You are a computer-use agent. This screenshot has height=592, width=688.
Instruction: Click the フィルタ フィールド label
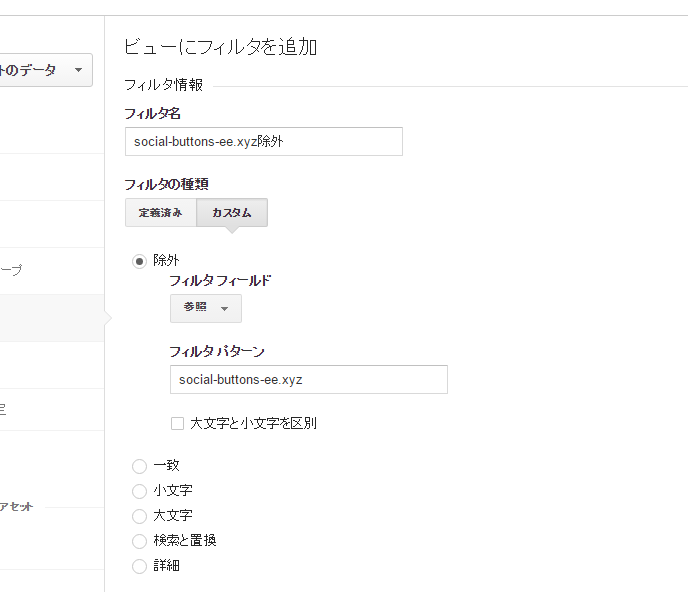(220, 280)
